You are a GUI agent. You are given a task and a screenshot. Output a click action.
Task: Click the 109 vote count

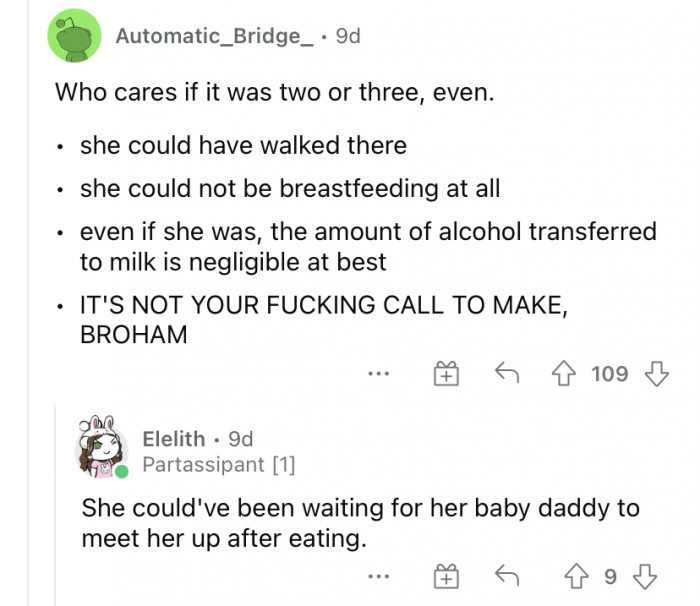(610, 374)
